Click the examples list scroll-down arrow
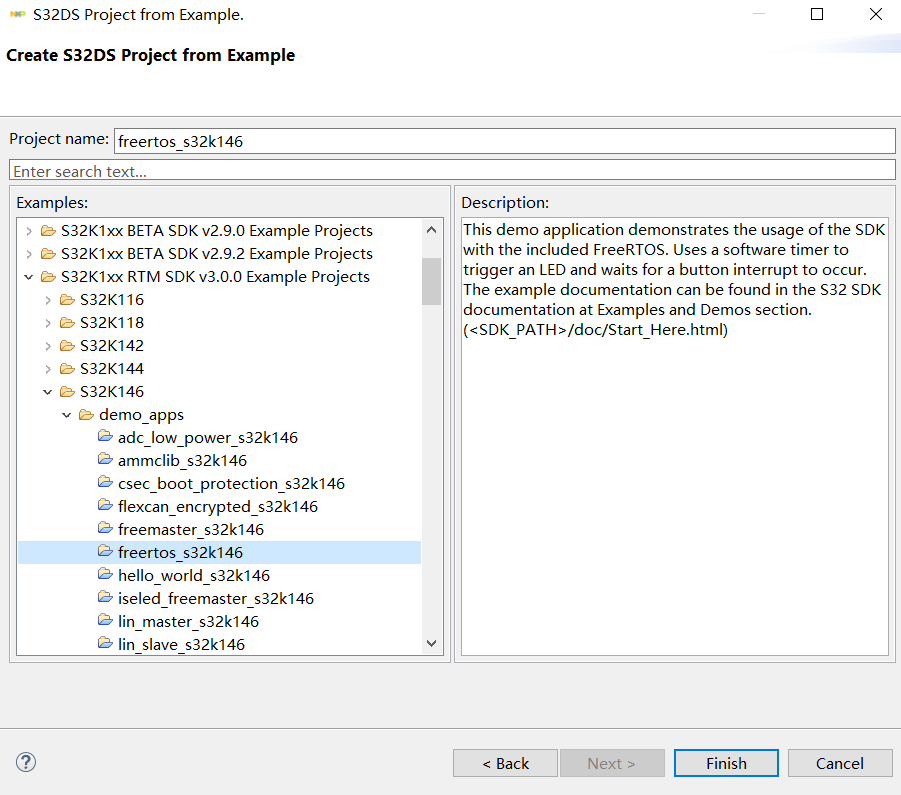901x795 pixels. click(x=432, y=643)
